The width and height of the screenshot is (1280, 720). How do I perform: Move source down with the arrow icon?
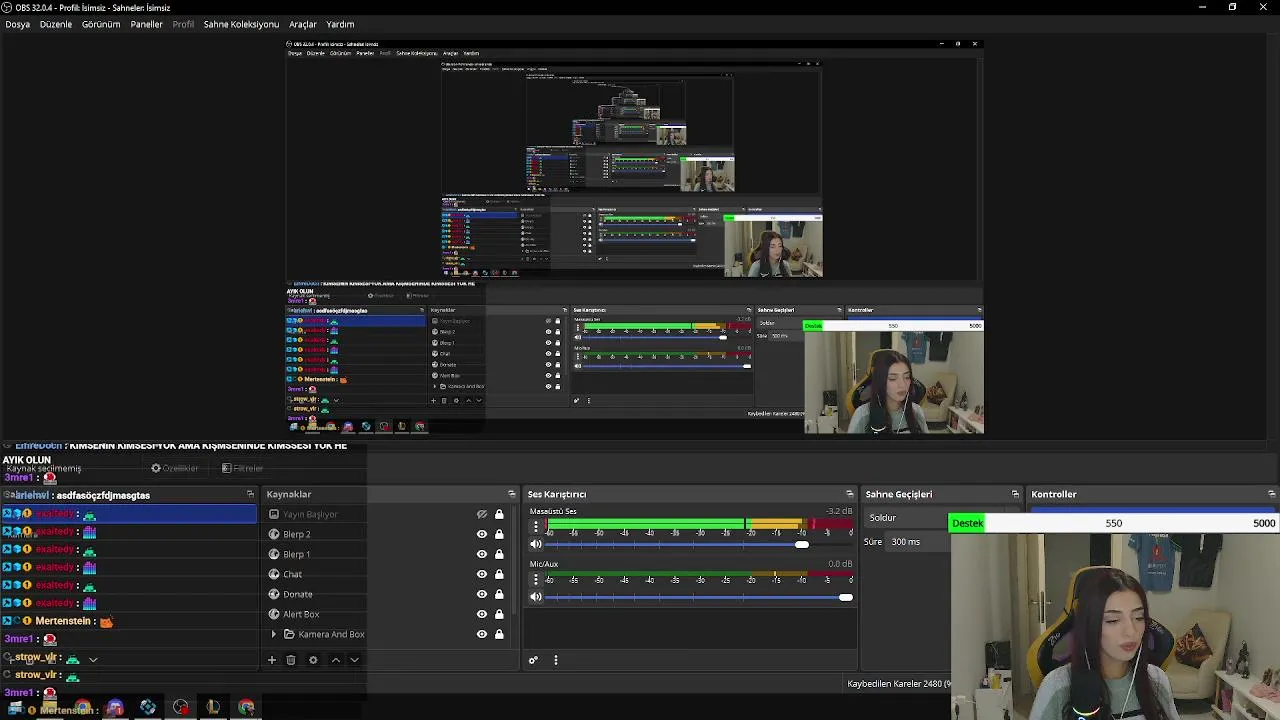click(x=354, y=660)
